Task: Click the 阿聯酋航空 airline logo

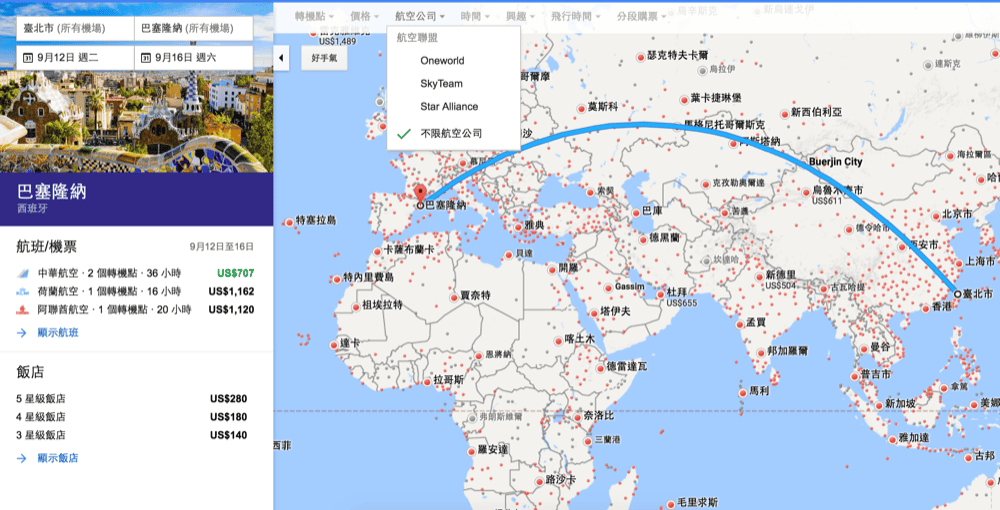Action: coord(22,310)
